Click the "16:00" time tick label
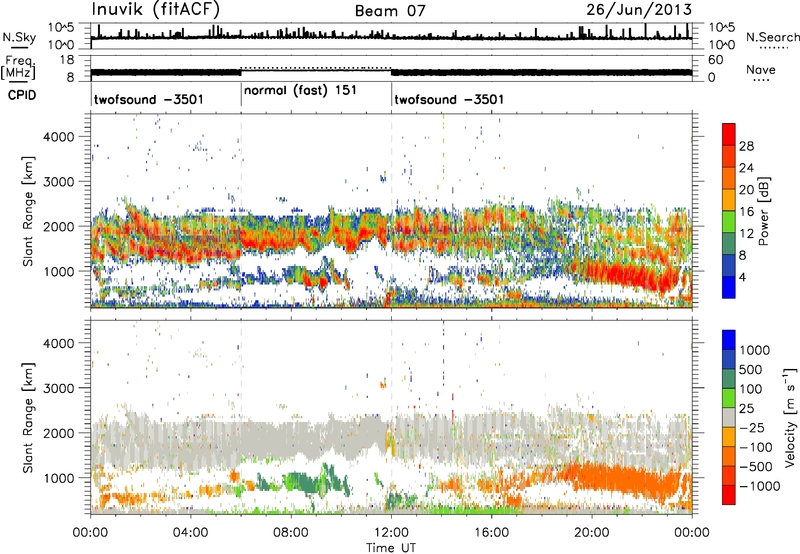Screen dimensions: 800x554 tap(491, 533)
